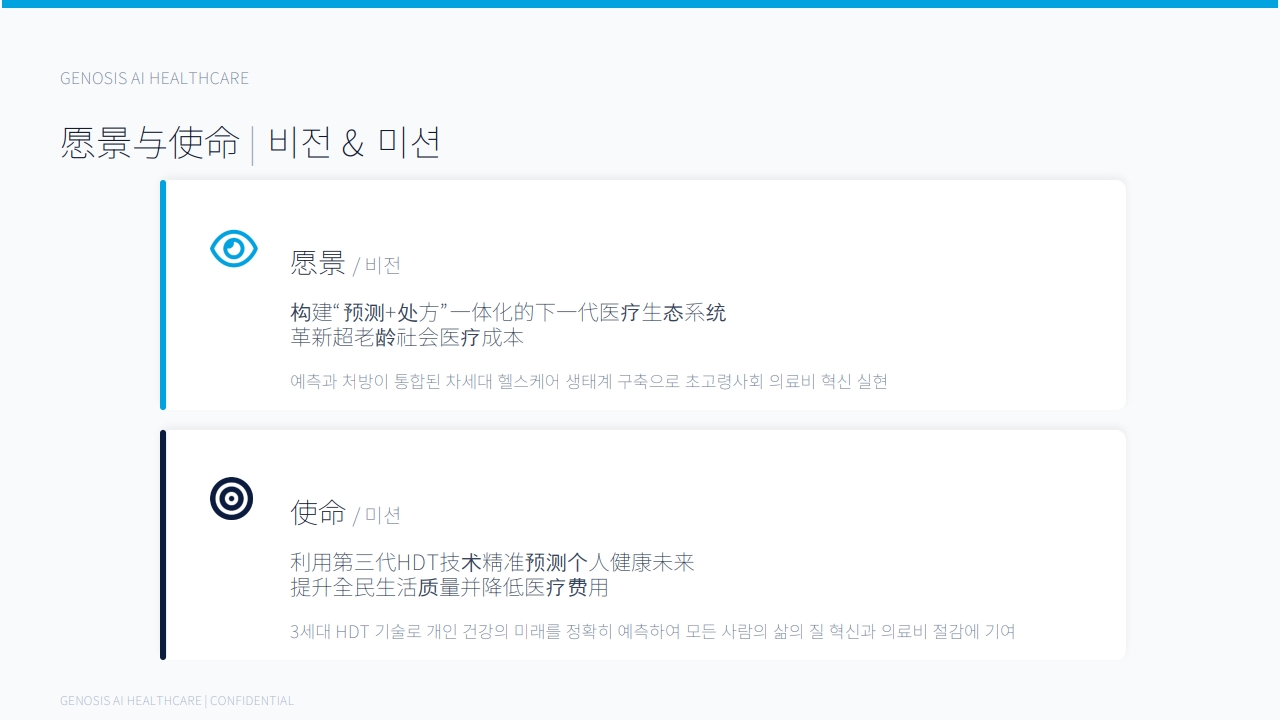The width and height of the screenshot is (1280, 720).
Task: Click the slide title 愿景与使命
Action: pyautogui.click(x=150, y=143)
